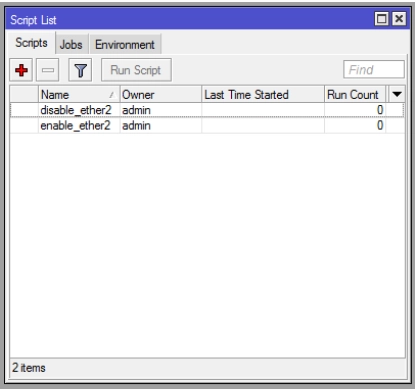Click admin owner of disable_ether2
Viewport: 416px width, 389px height.
(136, 110)
